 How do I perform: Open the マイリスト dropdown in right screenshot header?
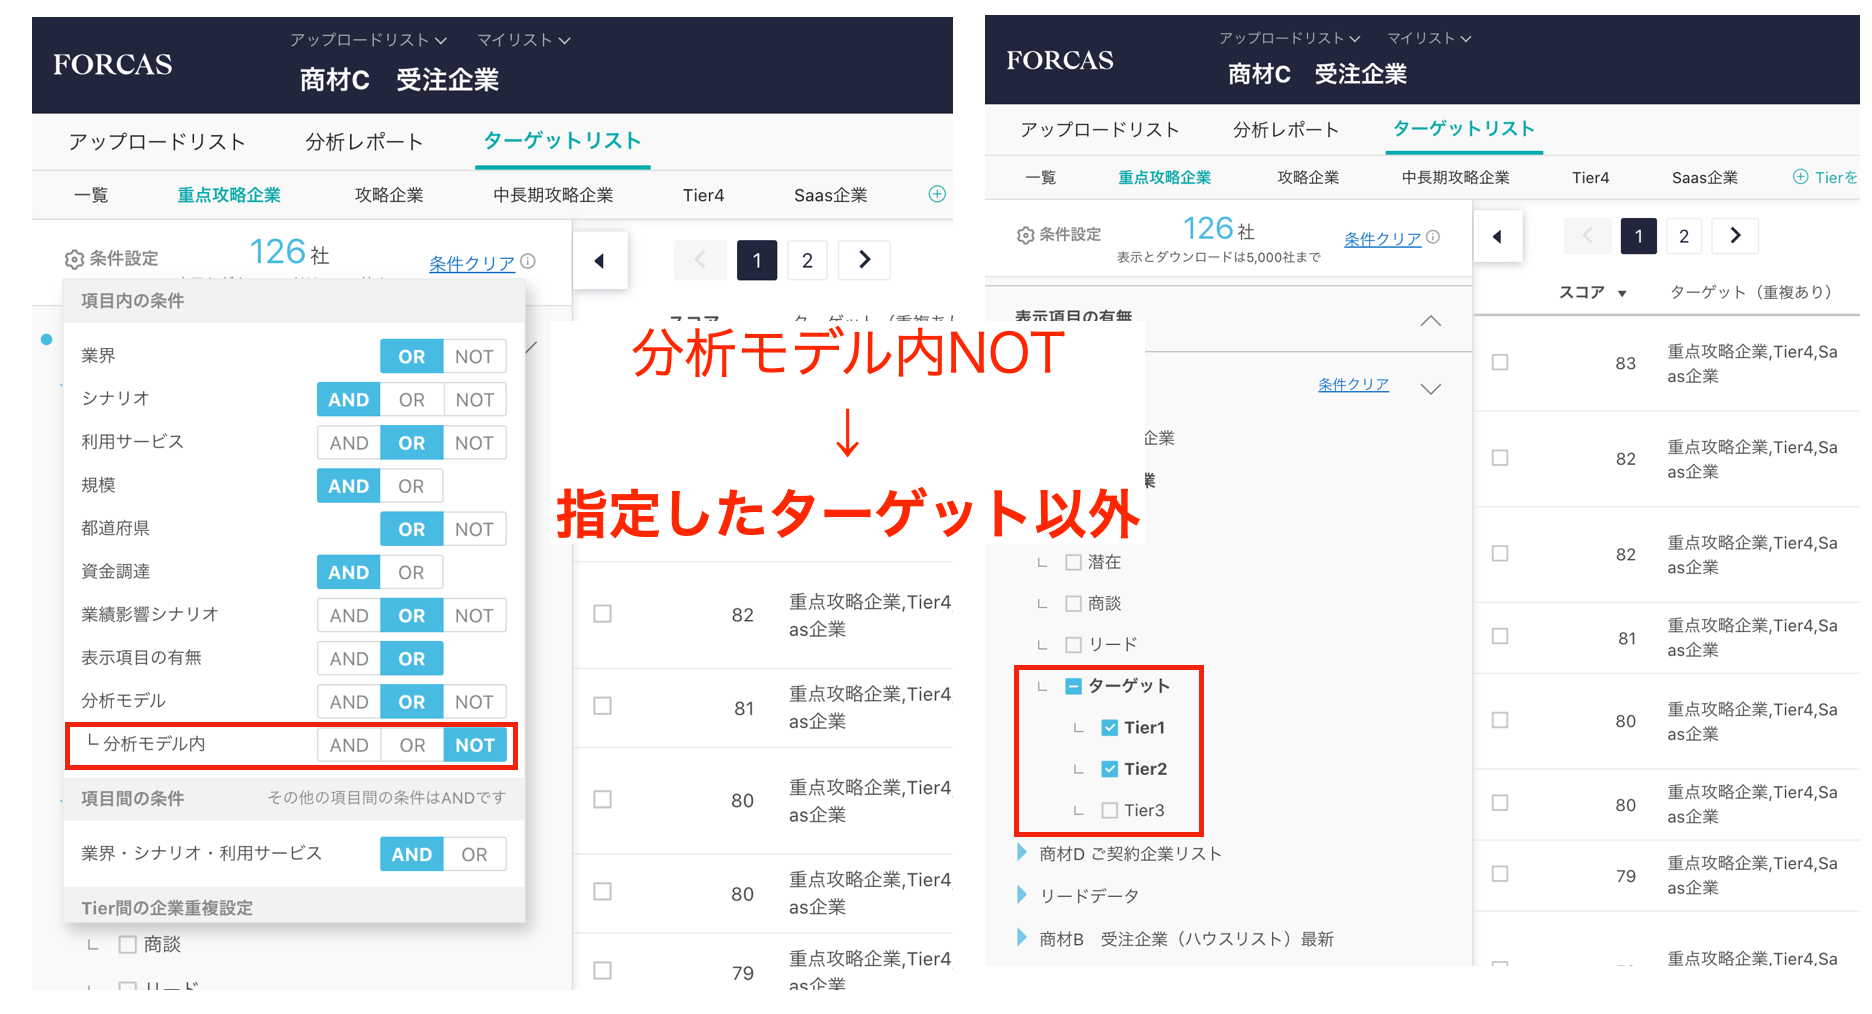click(1428, 38)
